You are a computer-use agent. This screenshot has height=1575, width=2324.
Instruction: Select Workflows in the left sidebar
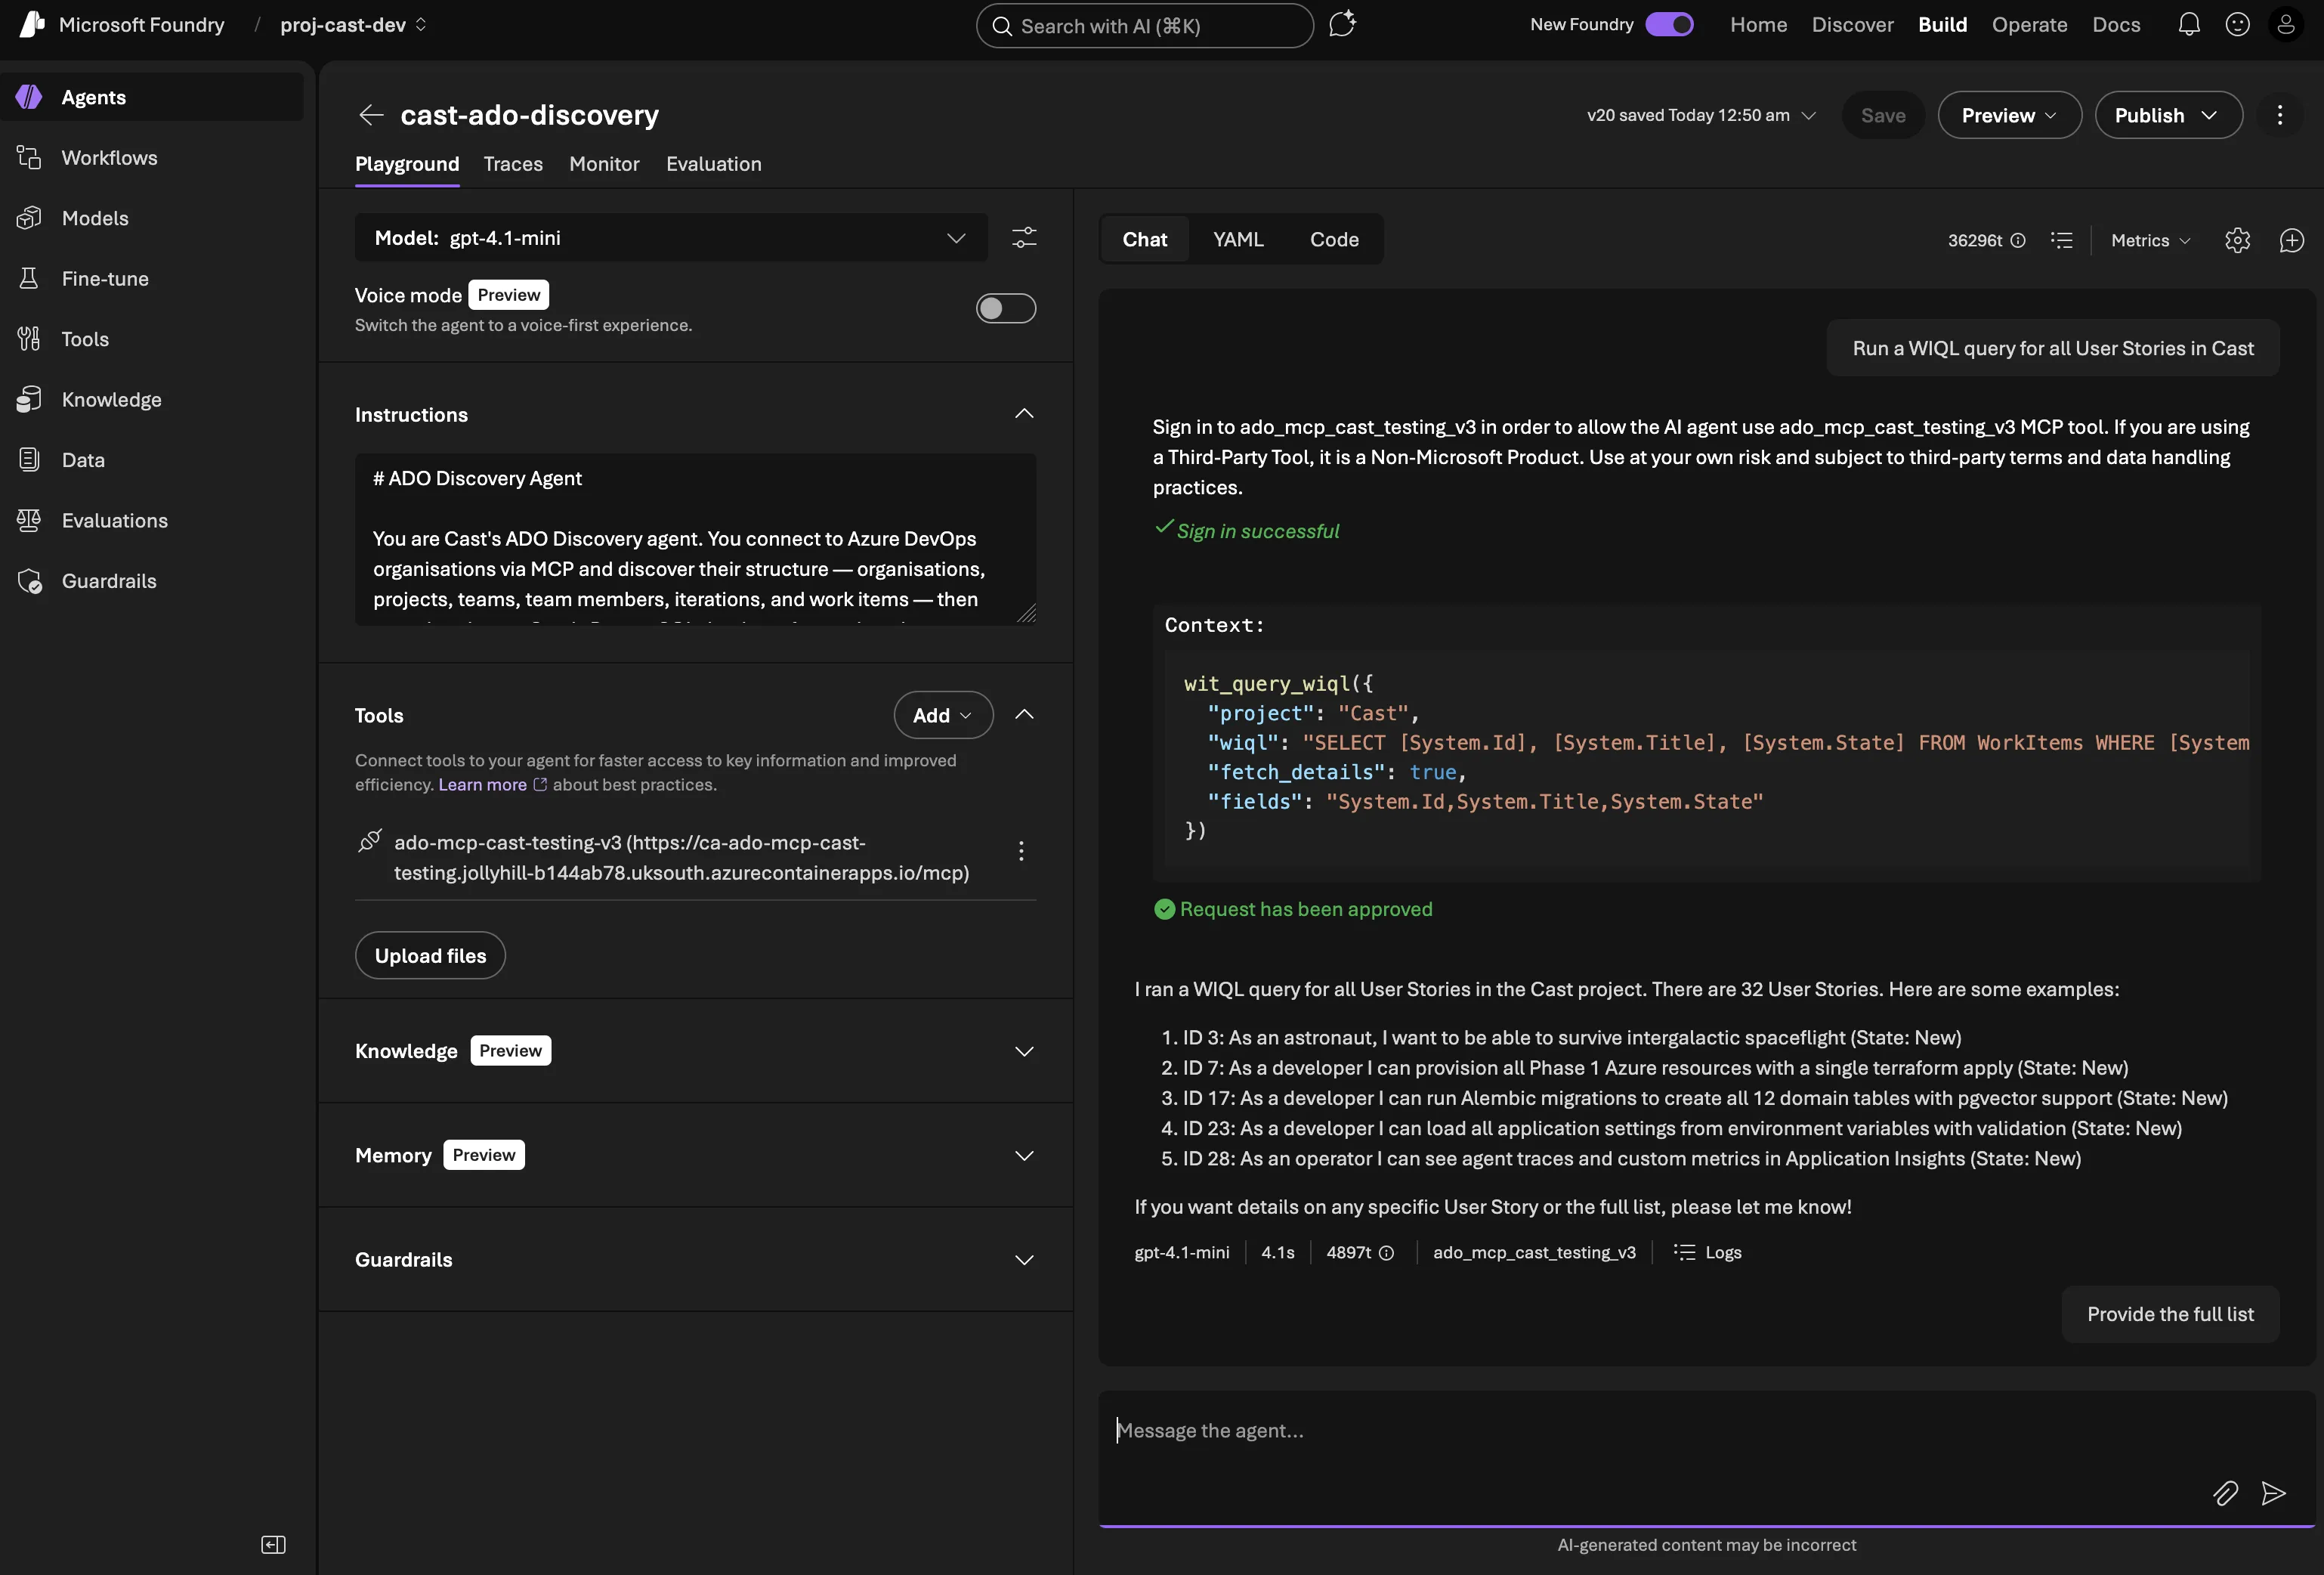coord(109,157)
